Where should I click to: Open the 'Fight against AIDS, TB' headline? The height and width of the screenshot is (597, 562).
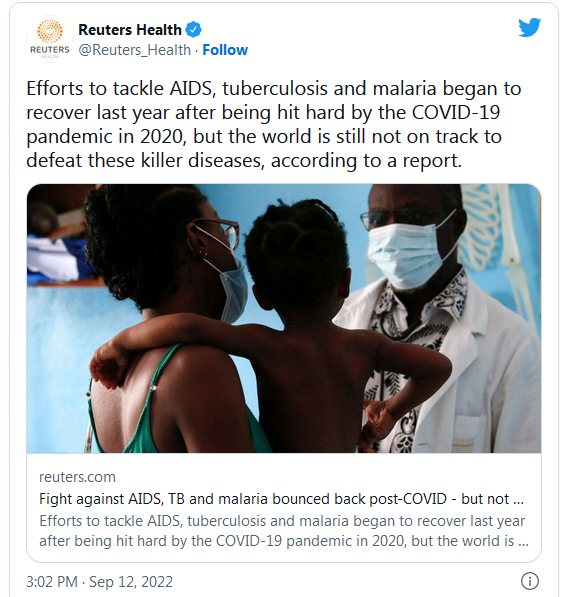[x=281, y=499]
